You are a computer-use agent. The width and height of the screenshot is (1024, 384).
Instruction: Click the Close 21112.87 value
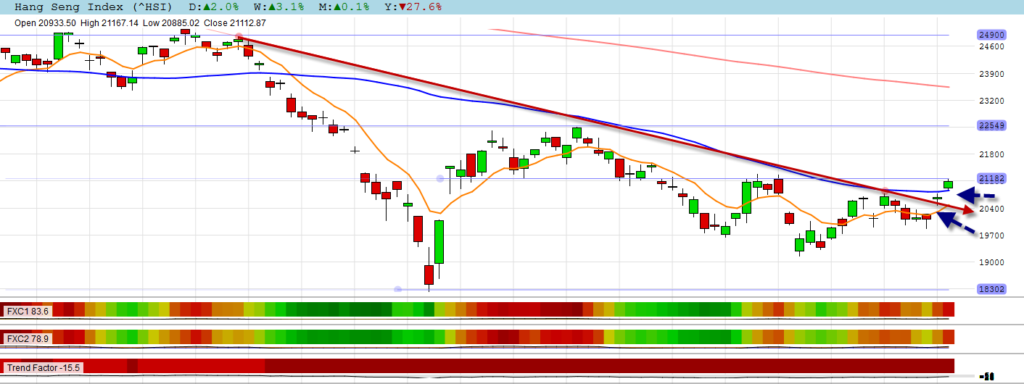click(234, 23)
